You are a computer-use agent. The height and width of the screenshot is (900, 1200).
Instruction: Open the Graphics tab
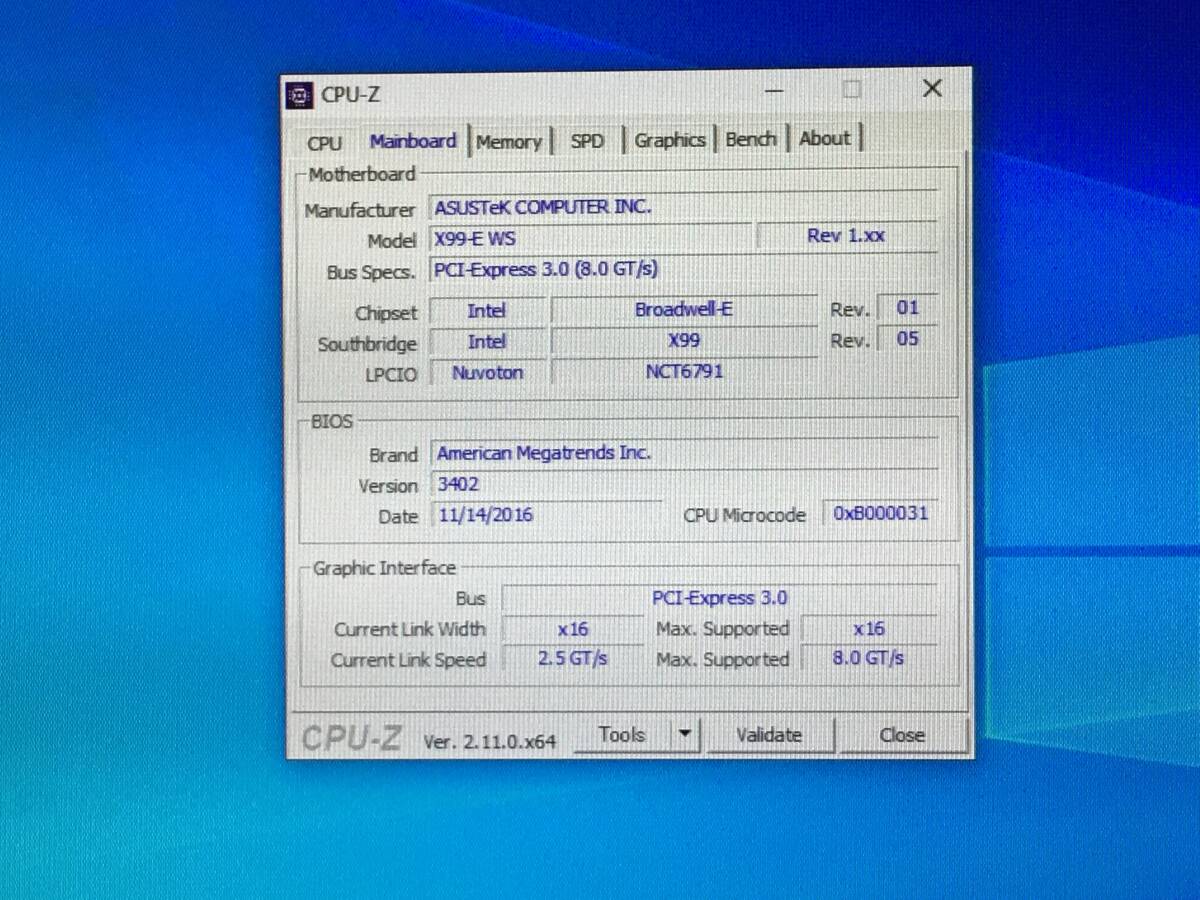tap(670, 140)
